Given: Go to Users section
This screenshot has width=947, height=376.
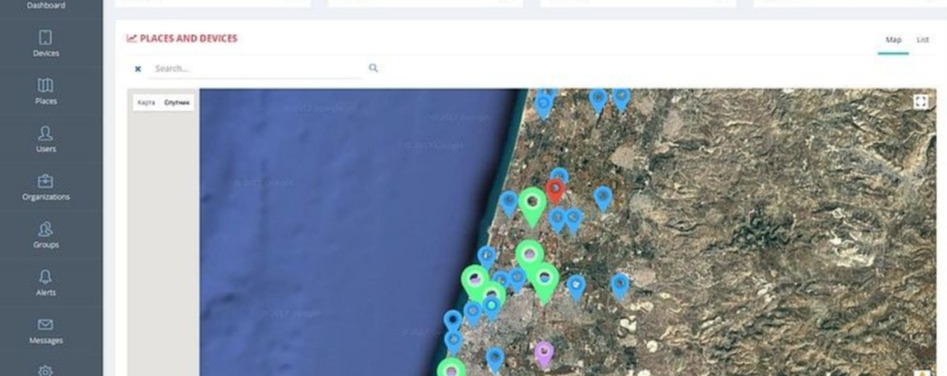Looking at the screenshot, I should tap(45, 139).
